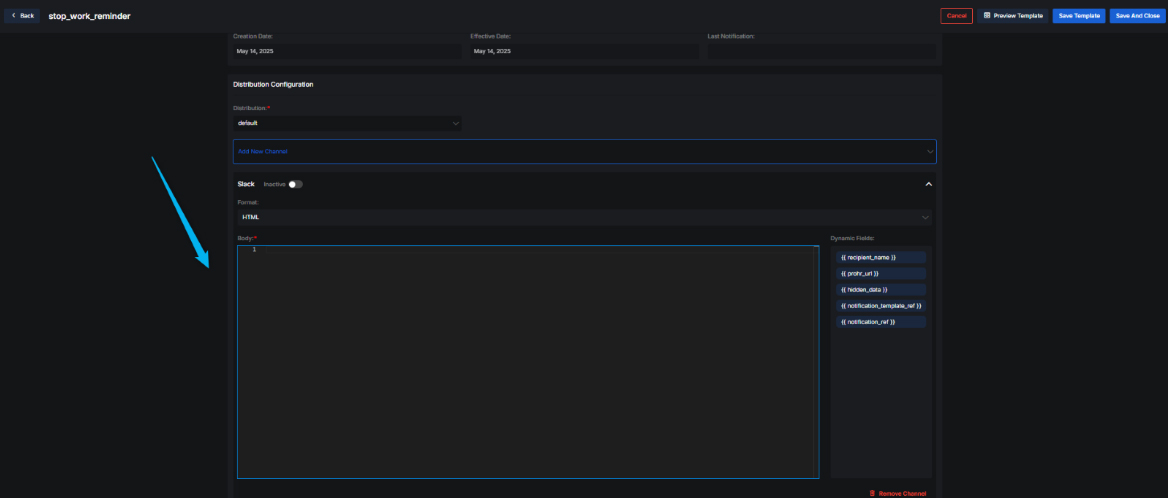
Task: Click the Save And Close button
Action: click(1137, 16)
